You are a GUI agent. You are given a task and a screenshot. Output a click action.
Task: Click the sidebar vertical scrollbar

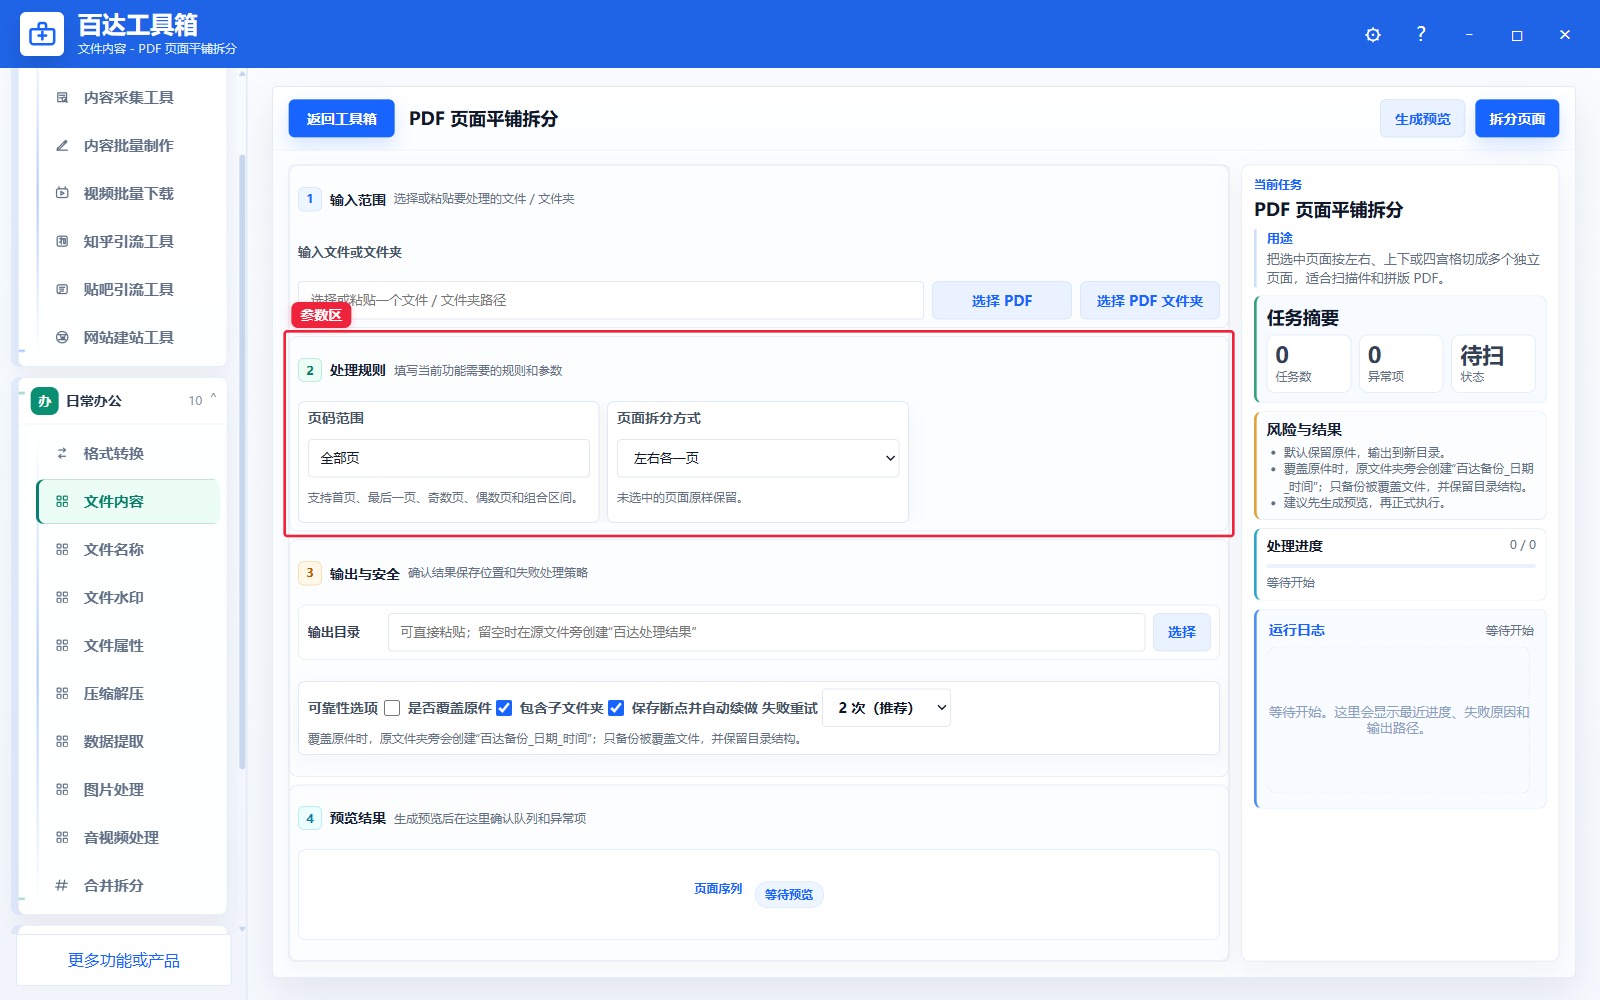coord(242,460)
